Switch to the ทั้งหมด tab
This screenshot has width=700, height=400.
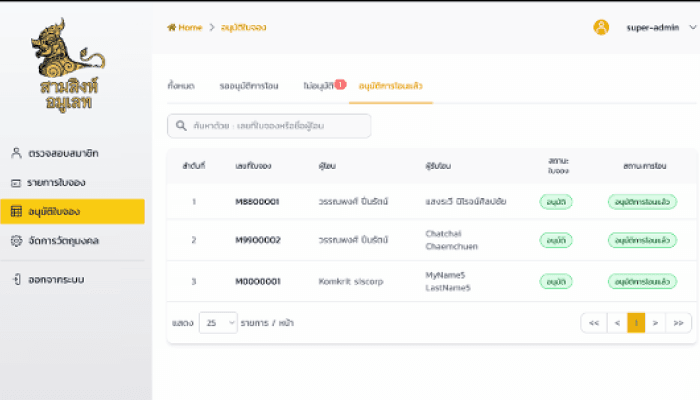point(180,86)
